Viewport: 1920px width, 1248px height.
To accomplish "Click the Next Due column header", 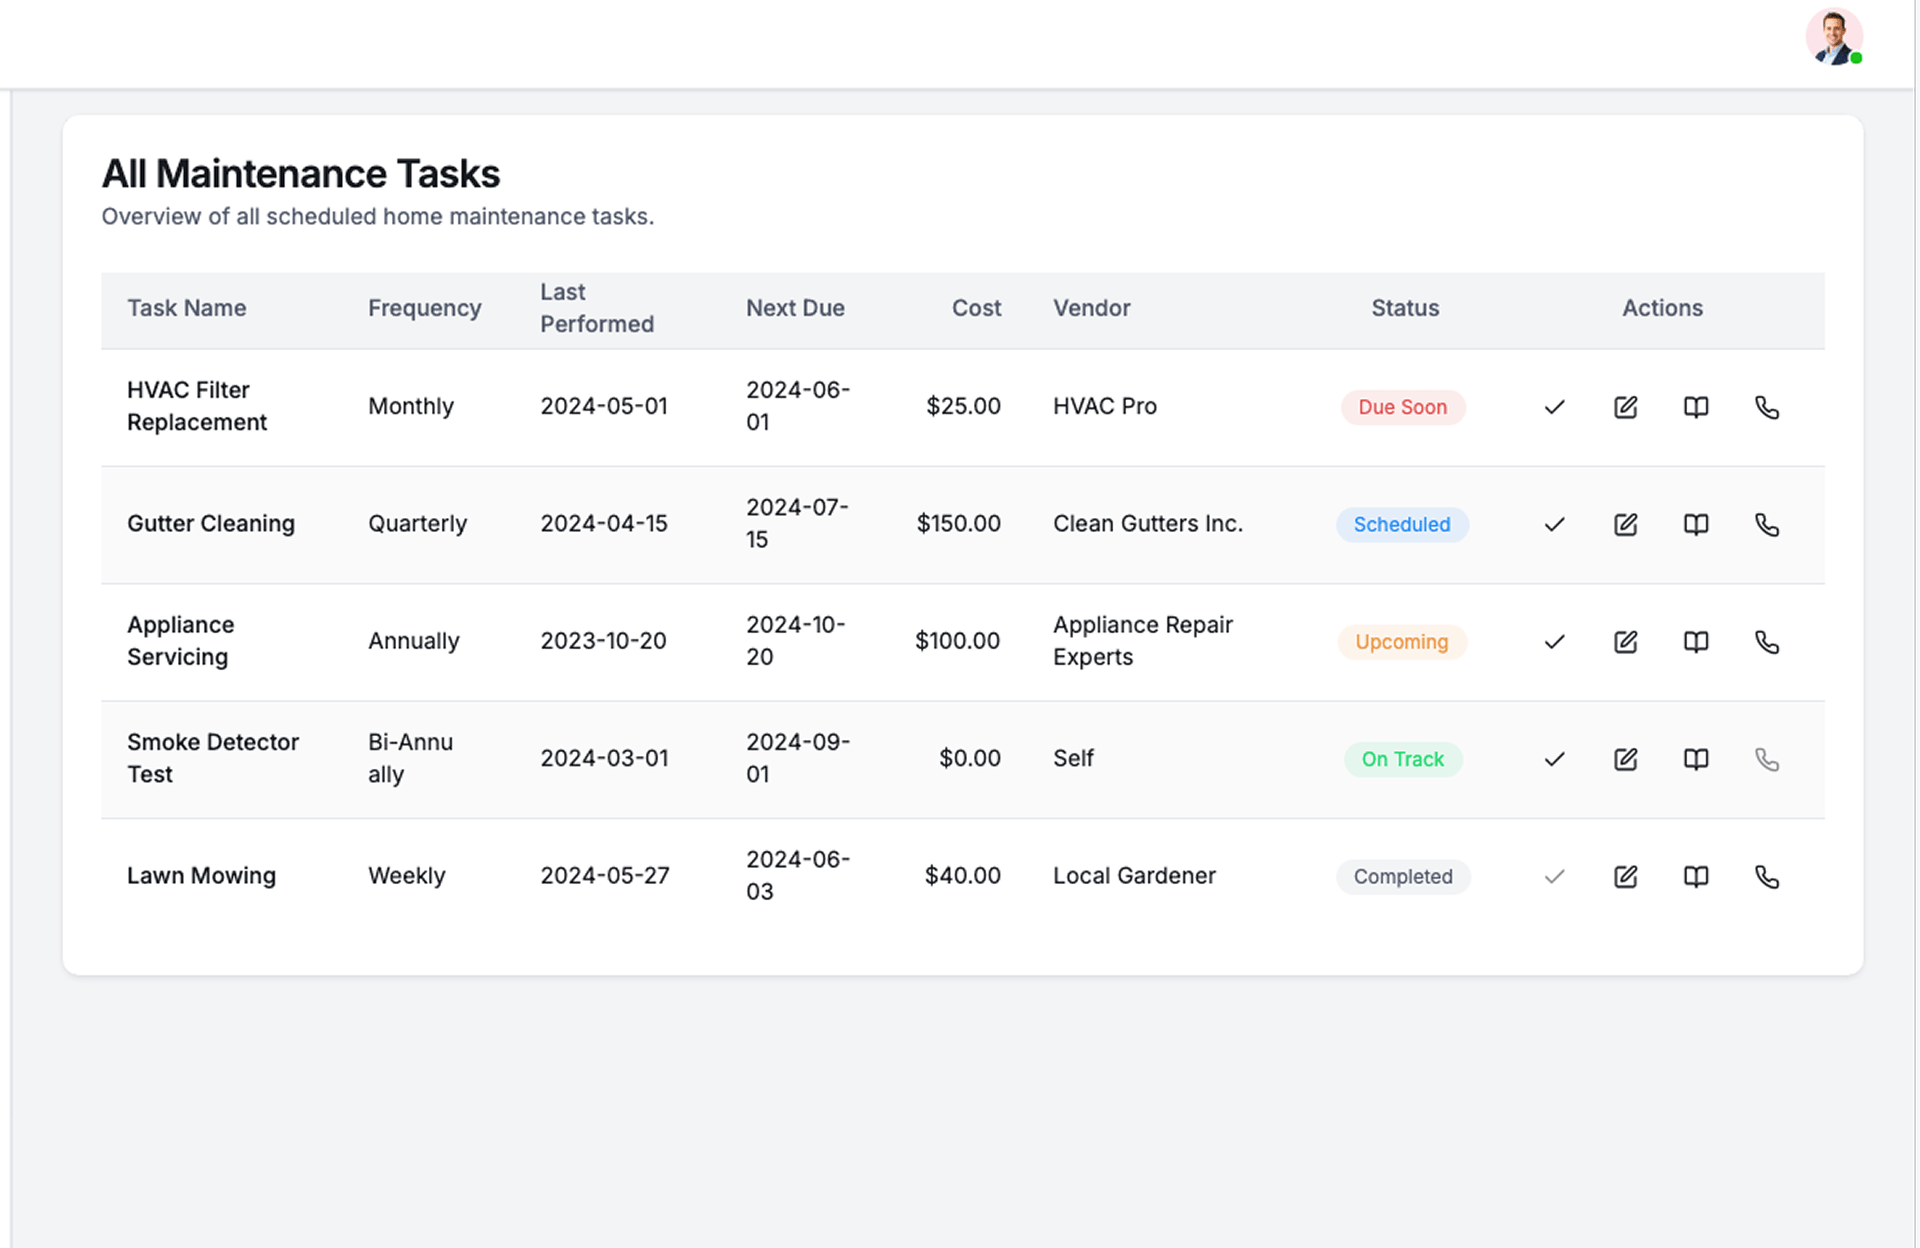I will [795, 308].
